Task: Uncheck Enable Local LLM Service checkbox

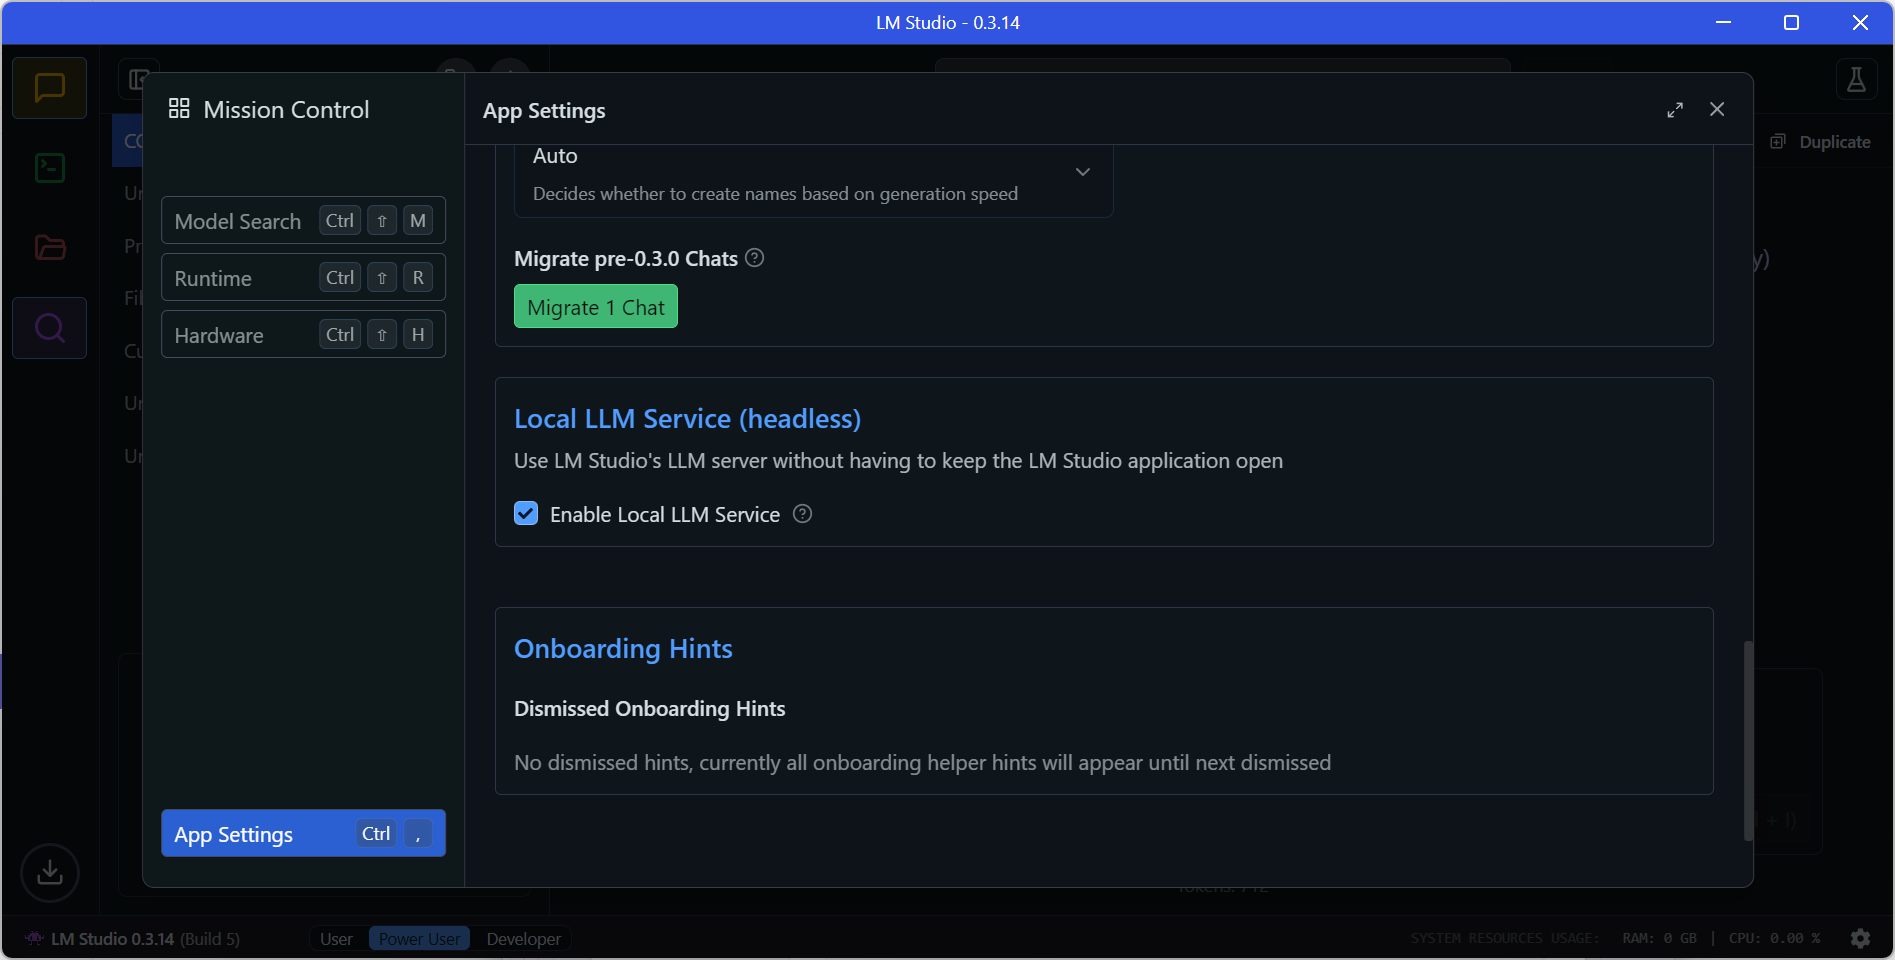Action: [526, 514]
